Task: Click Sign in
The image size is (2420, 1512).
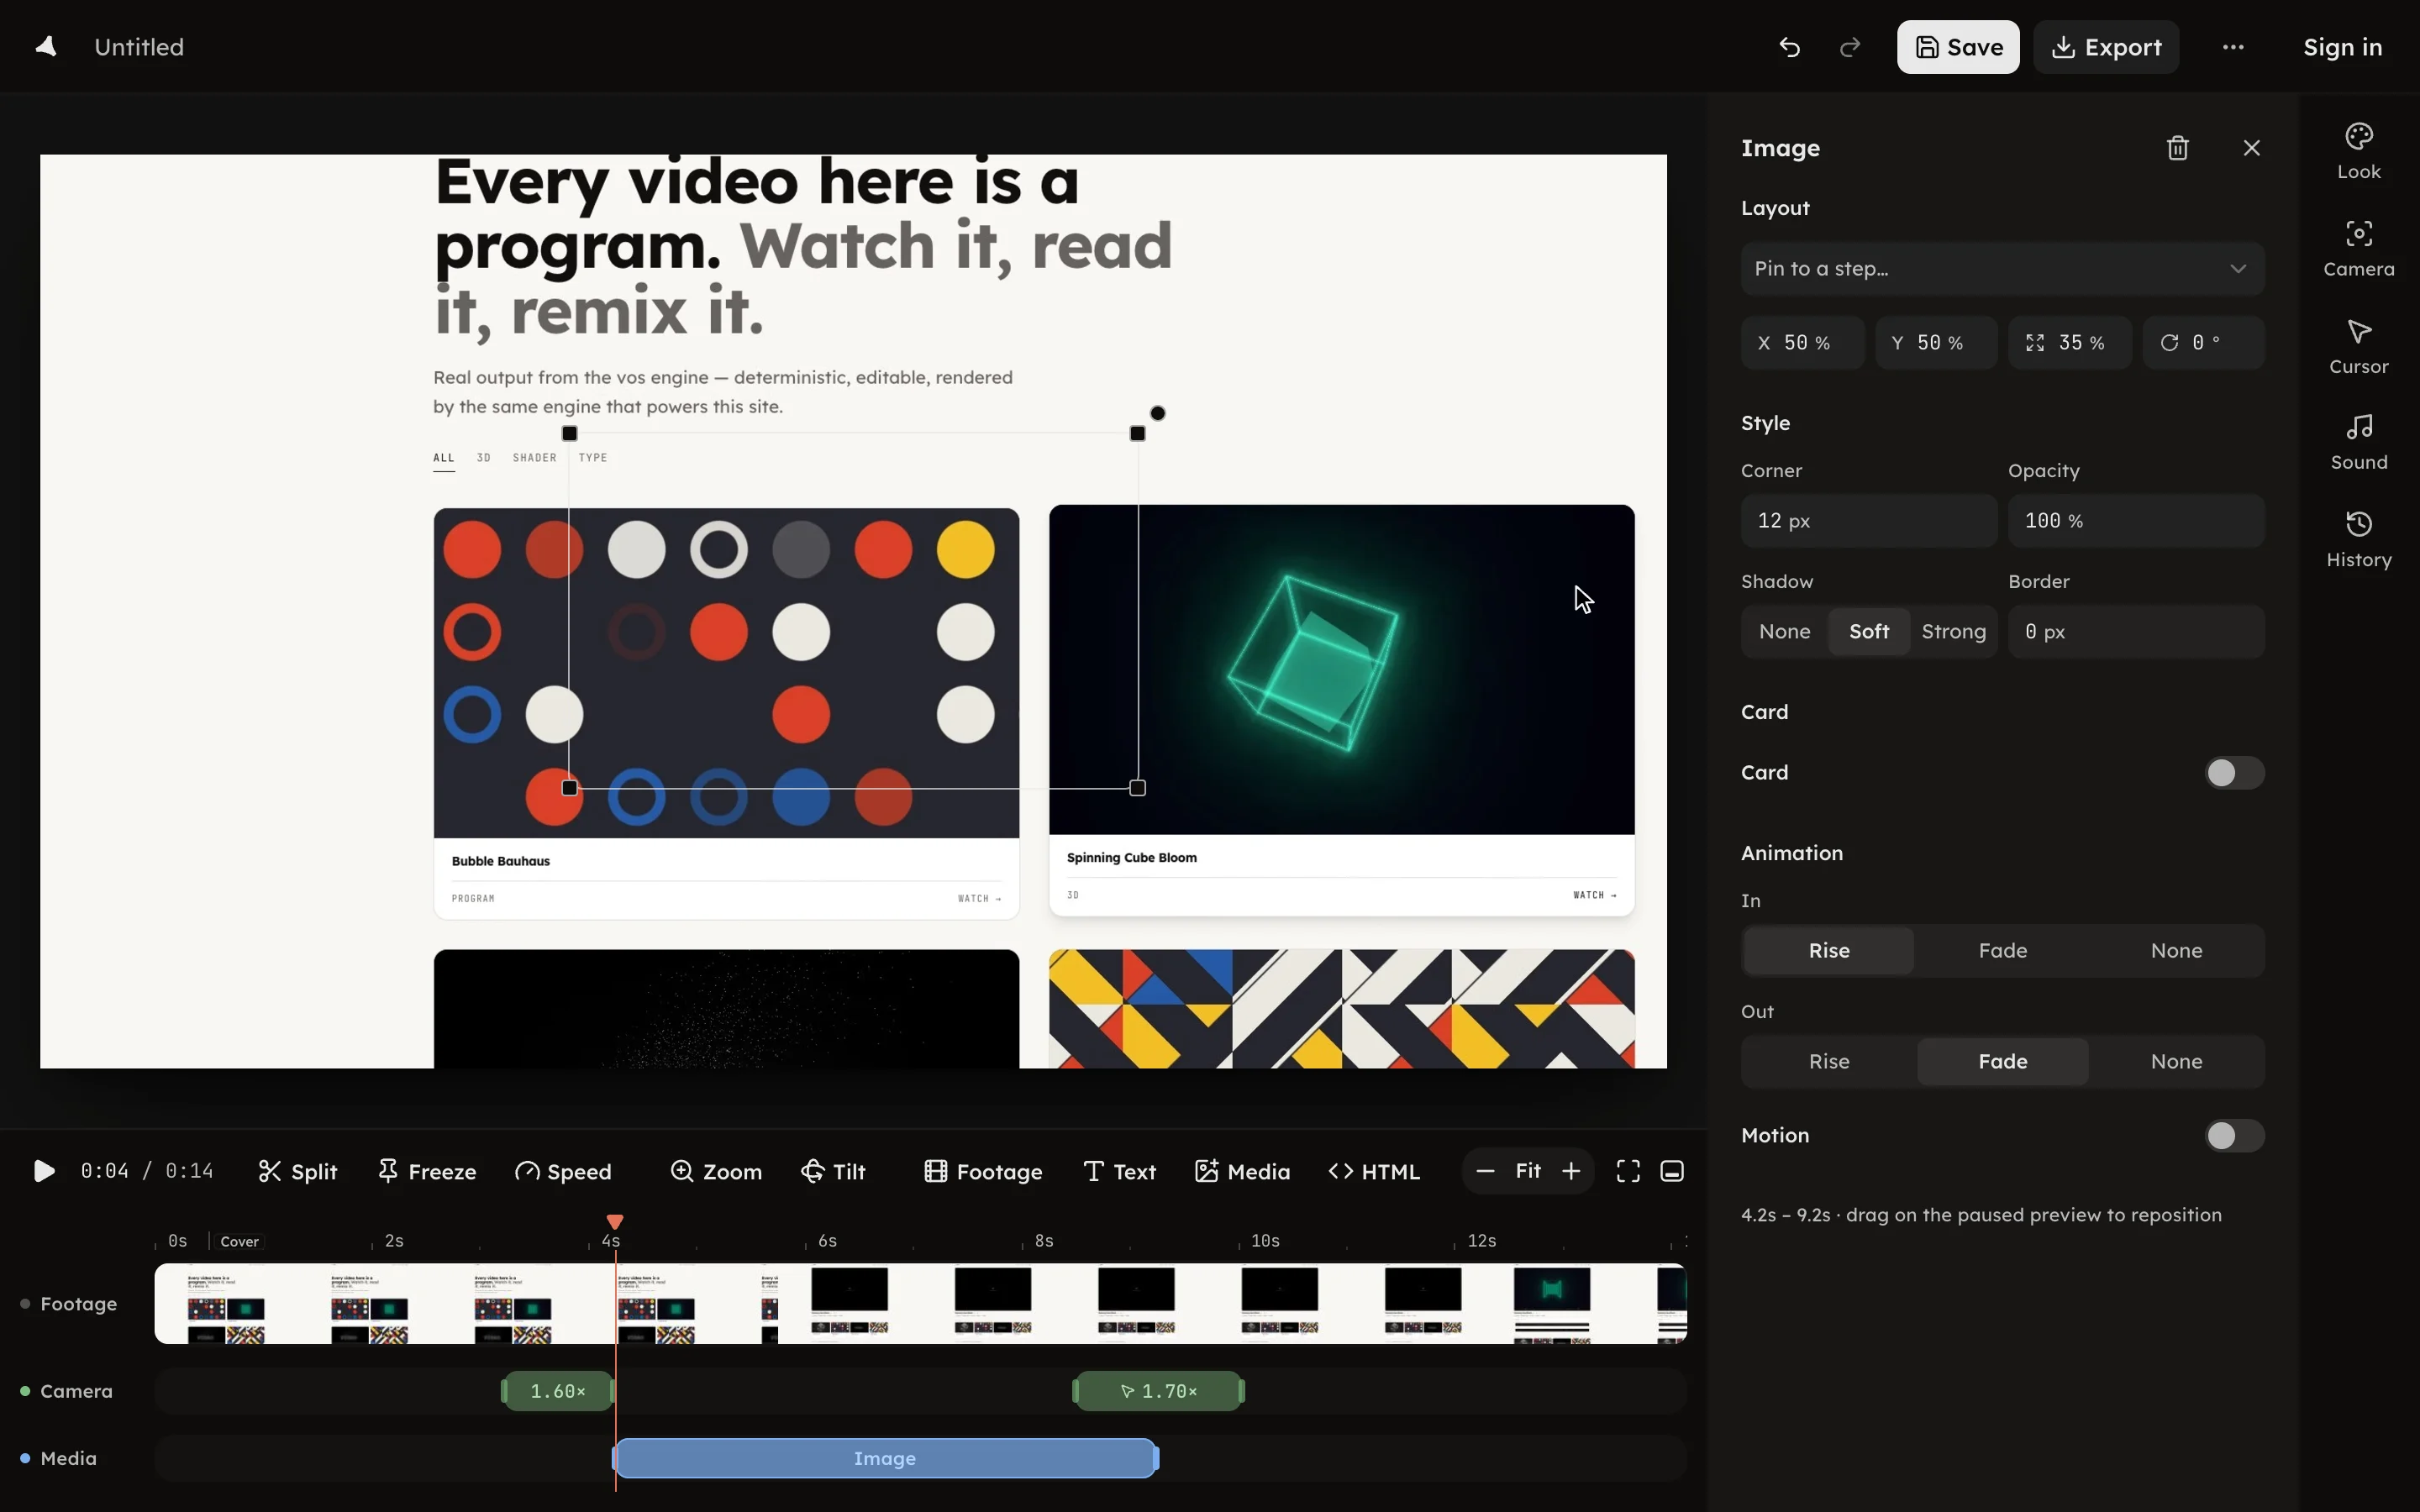Action: click(2342, 47)
